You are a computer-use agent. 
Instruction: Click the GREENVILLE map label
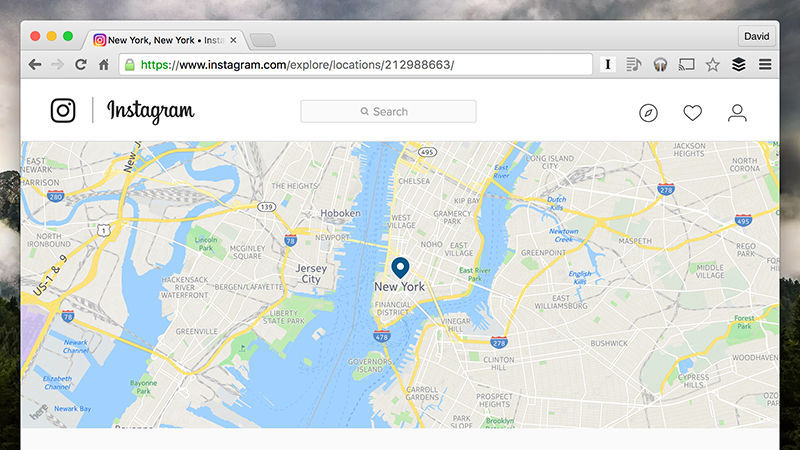tap(196, 331)
